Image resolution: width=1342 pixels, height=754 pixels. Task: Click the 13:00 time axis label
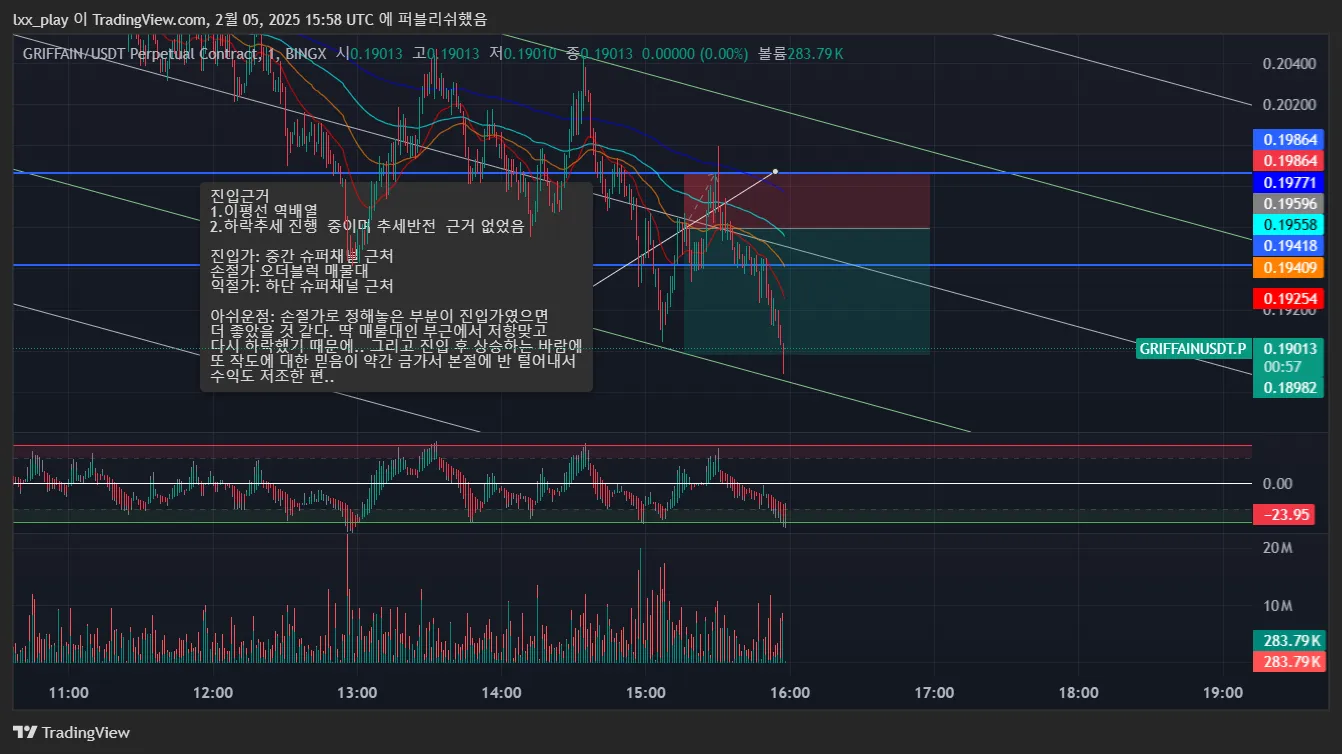pyautogui.click(x=357, y=692)
